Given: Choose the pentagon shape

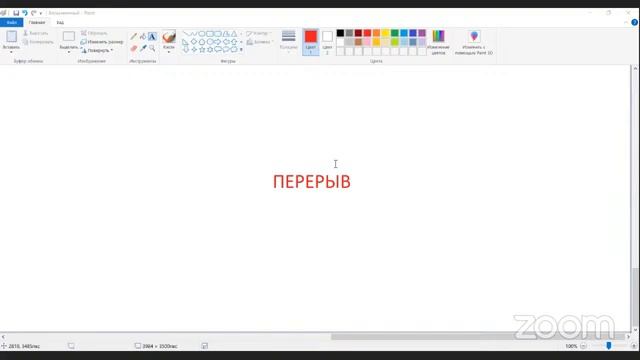Looking at the screenshot, I should [202, 42].
